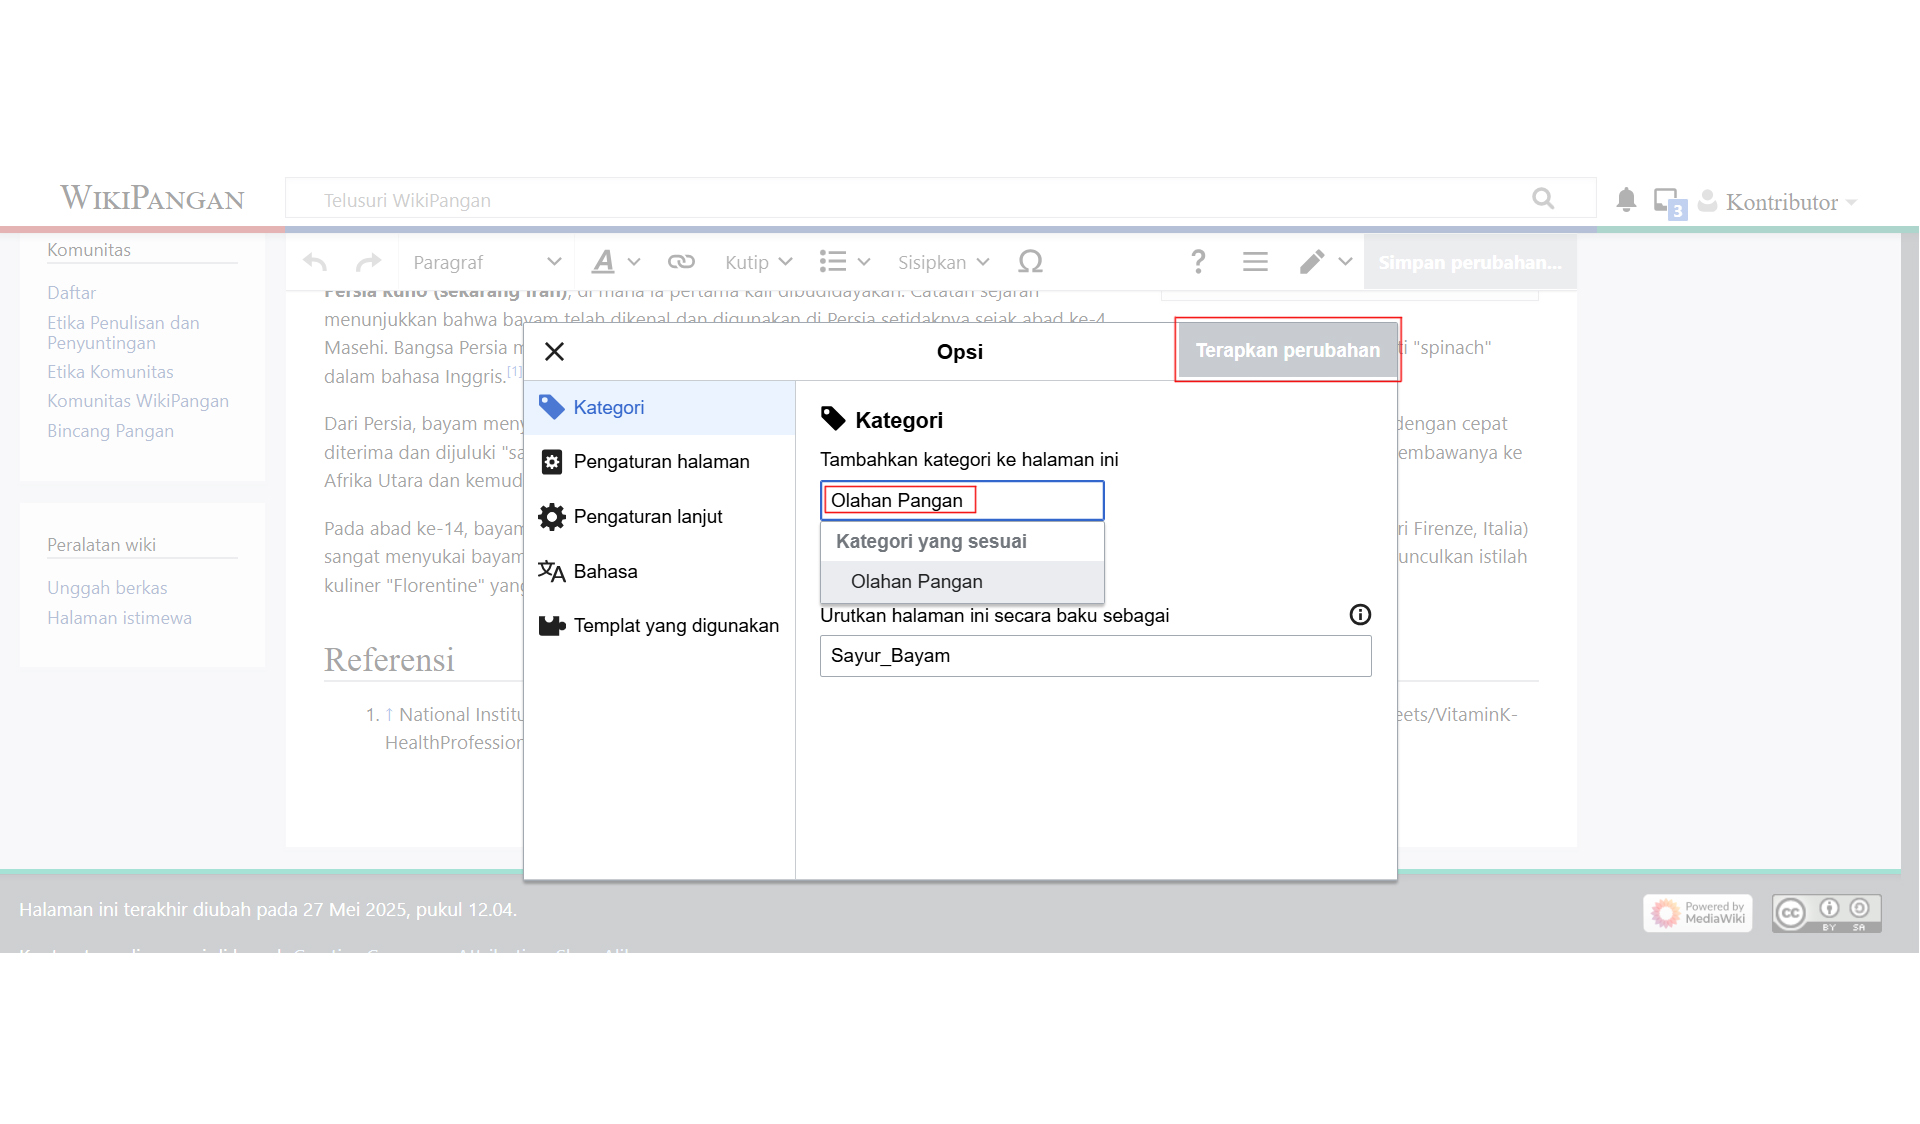The image size is (1920, 1124).
Task: Open the special character omega tool
Action: click(1030, 262)
